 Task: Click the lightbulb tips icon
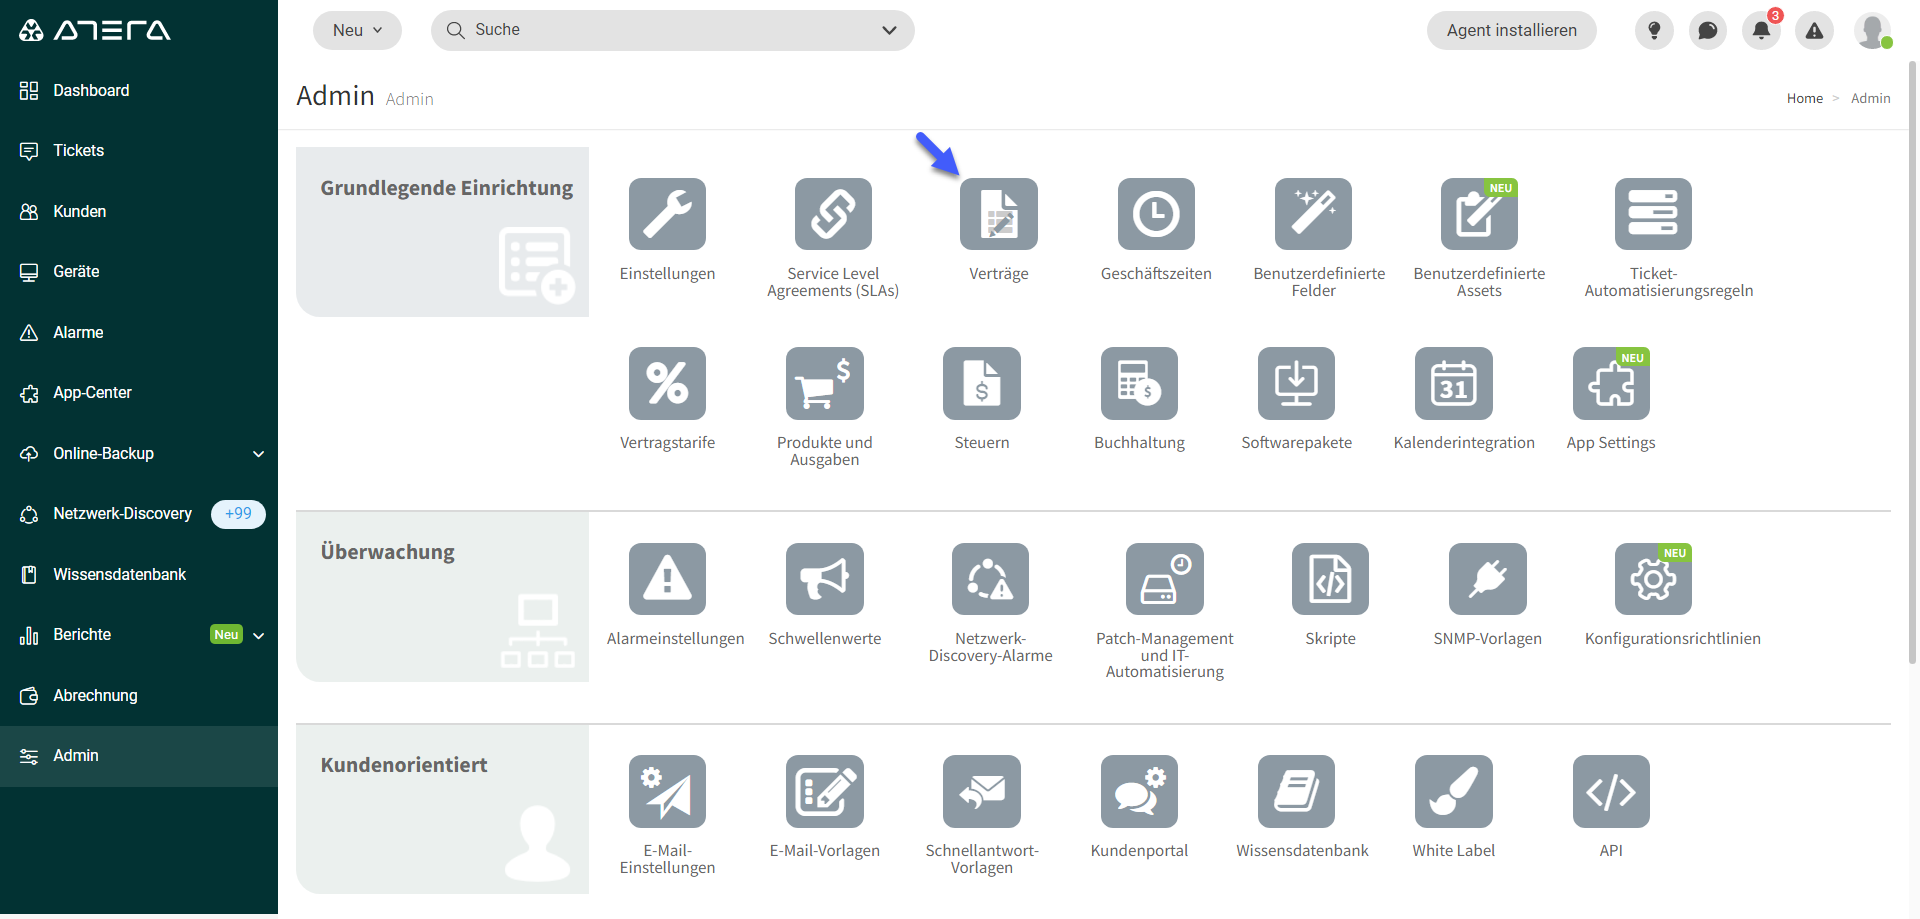coord(1654,31)
